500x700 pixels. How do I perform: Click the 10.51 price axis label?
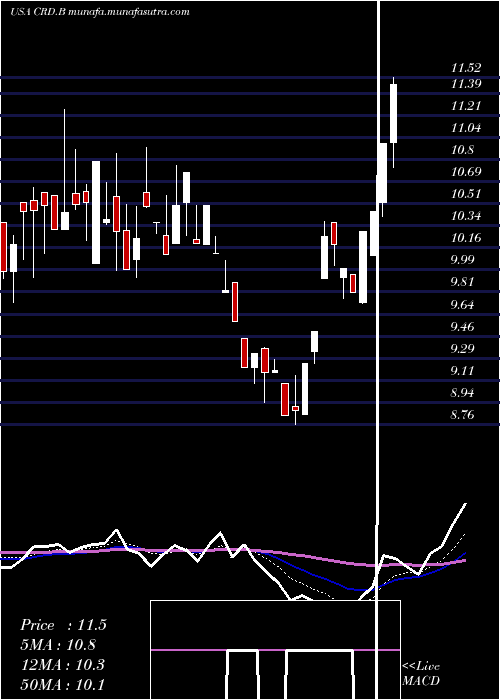click(x=466, y=194)
